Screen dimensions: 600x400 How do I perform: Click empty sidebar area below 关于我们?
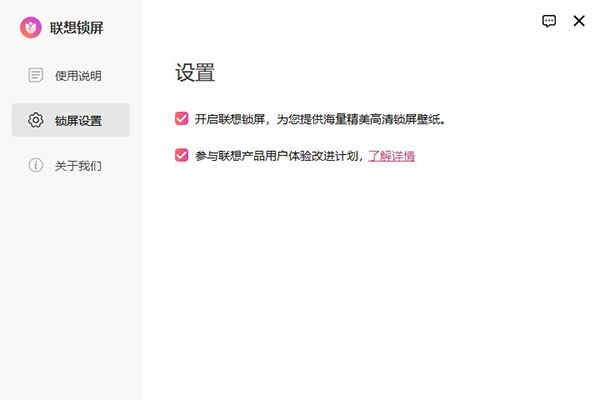coord(71,287)
